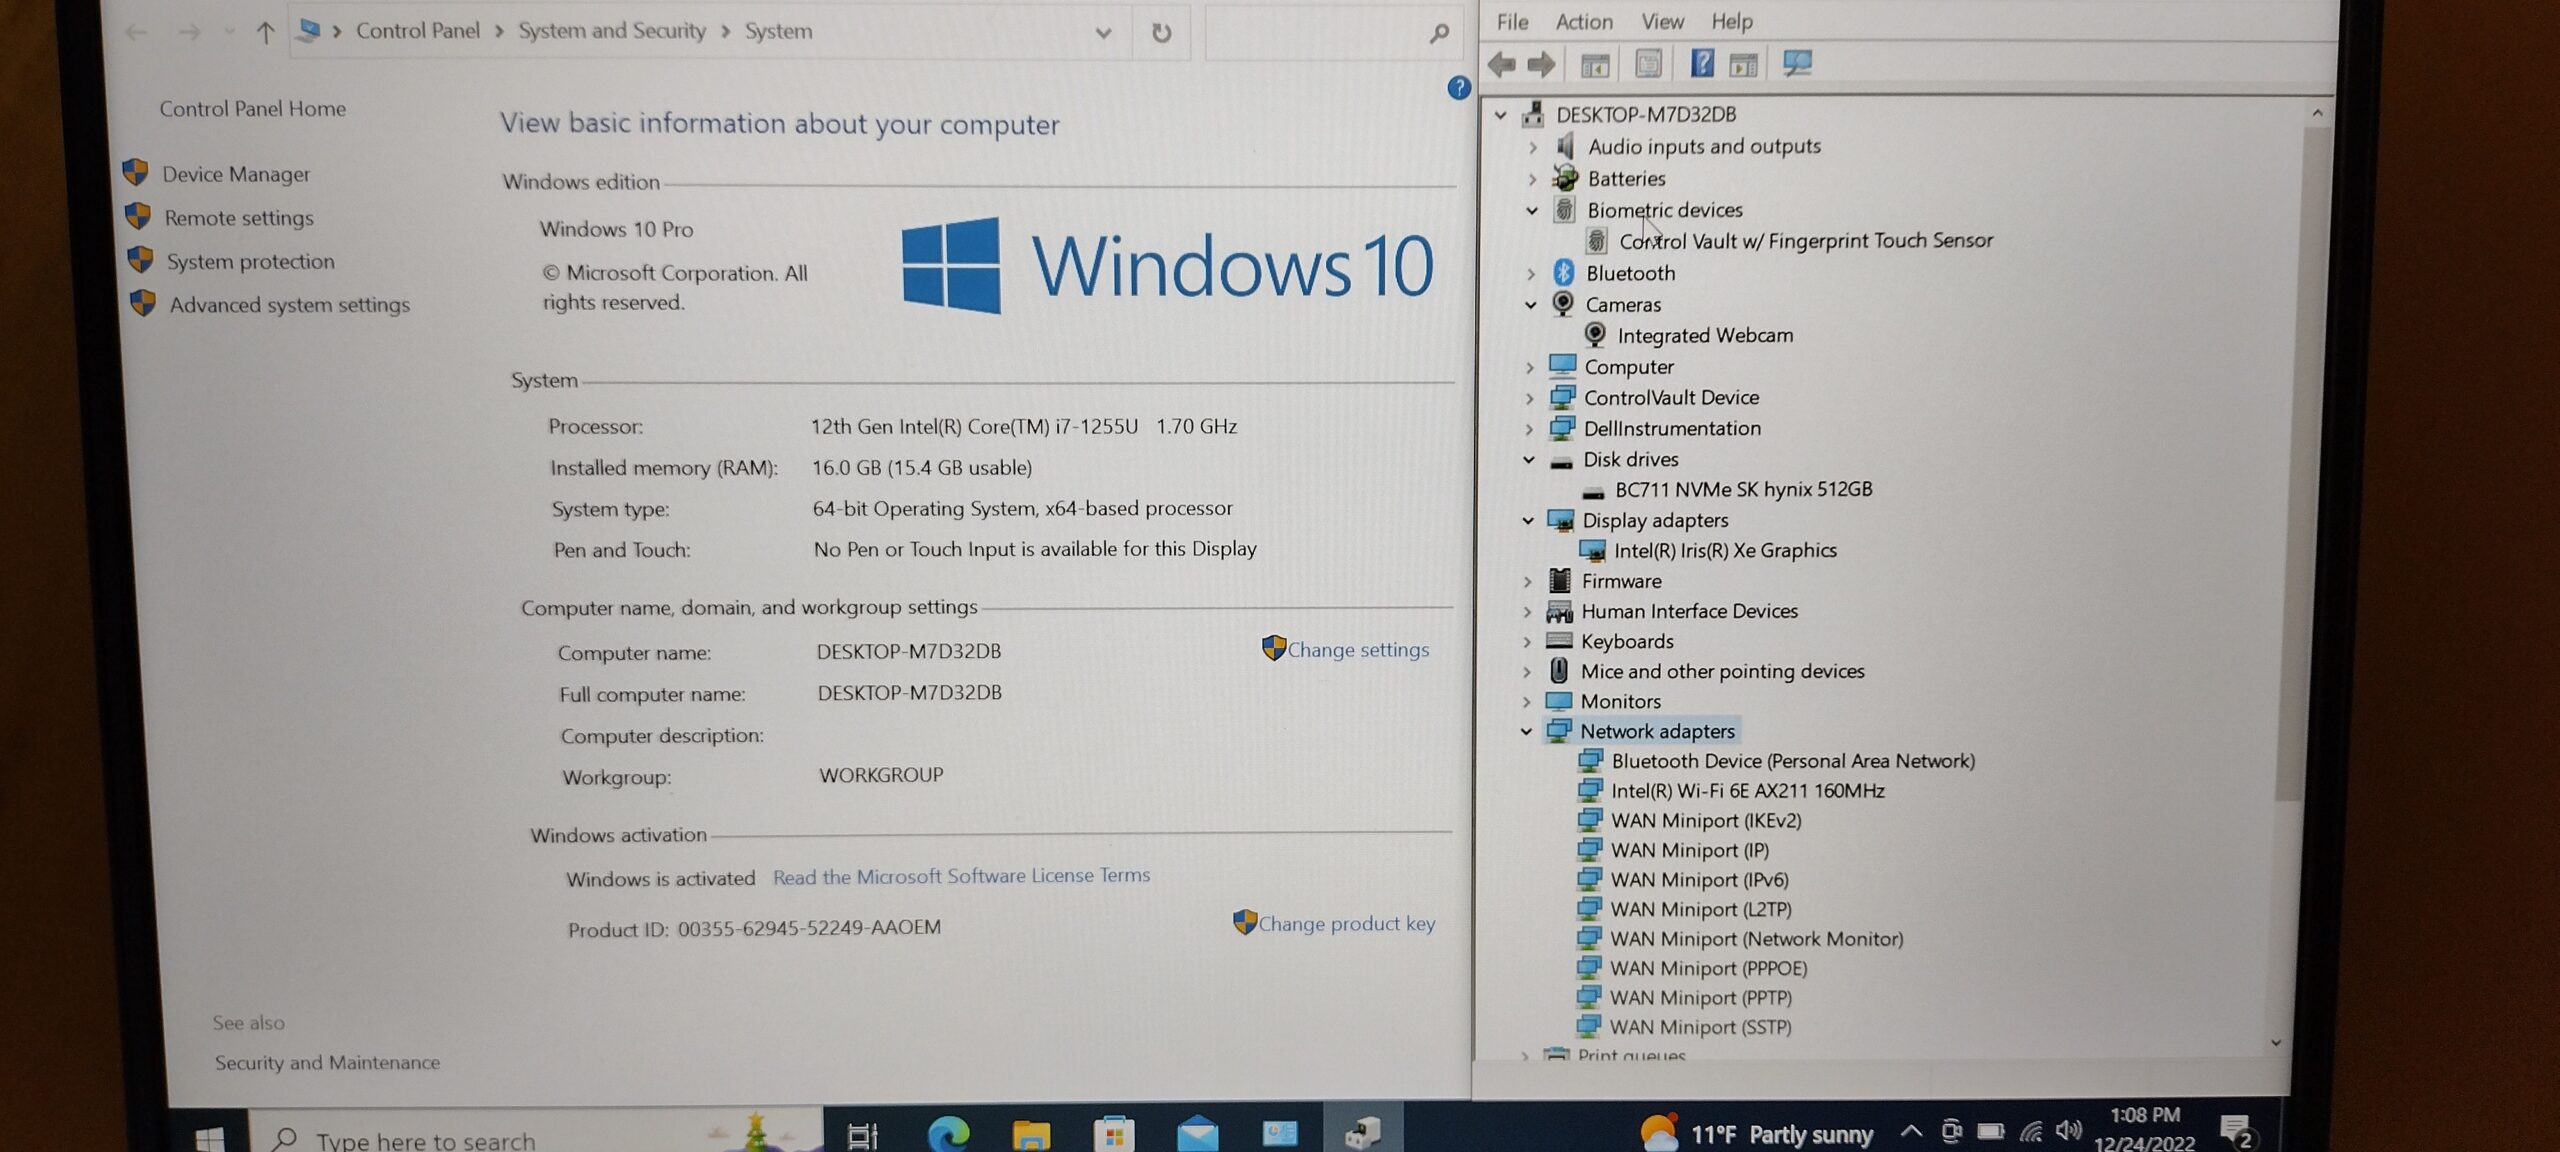Select WAN Miniport (SSTP)
This screenshot has height=1152, width=2560.
[1700, 1026]
